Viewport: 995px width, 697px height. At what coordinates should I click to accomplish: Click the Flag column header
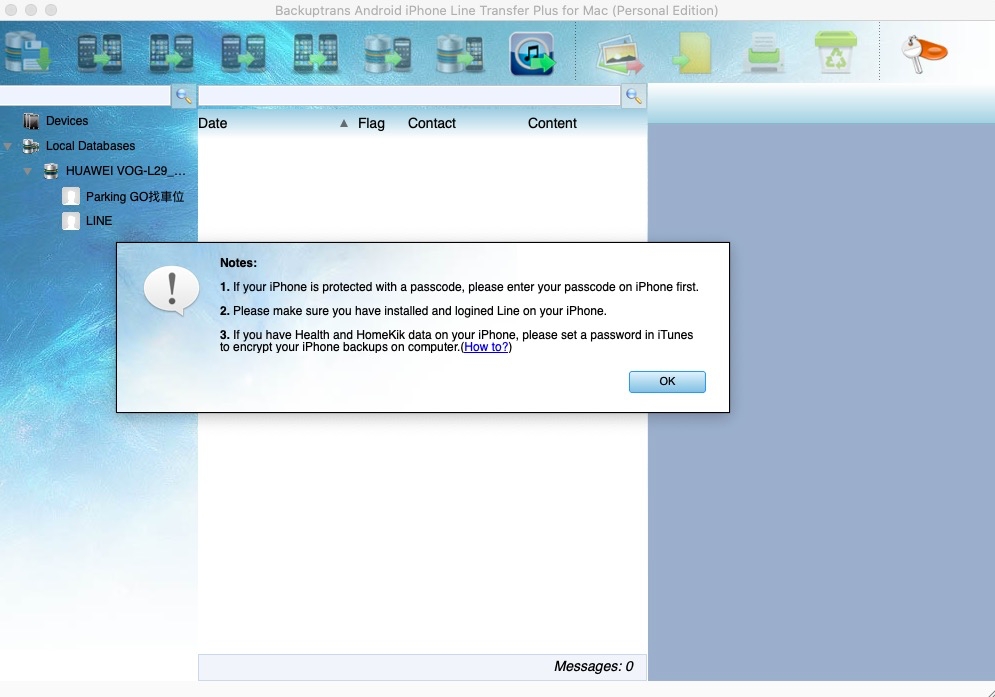[371, 123]
